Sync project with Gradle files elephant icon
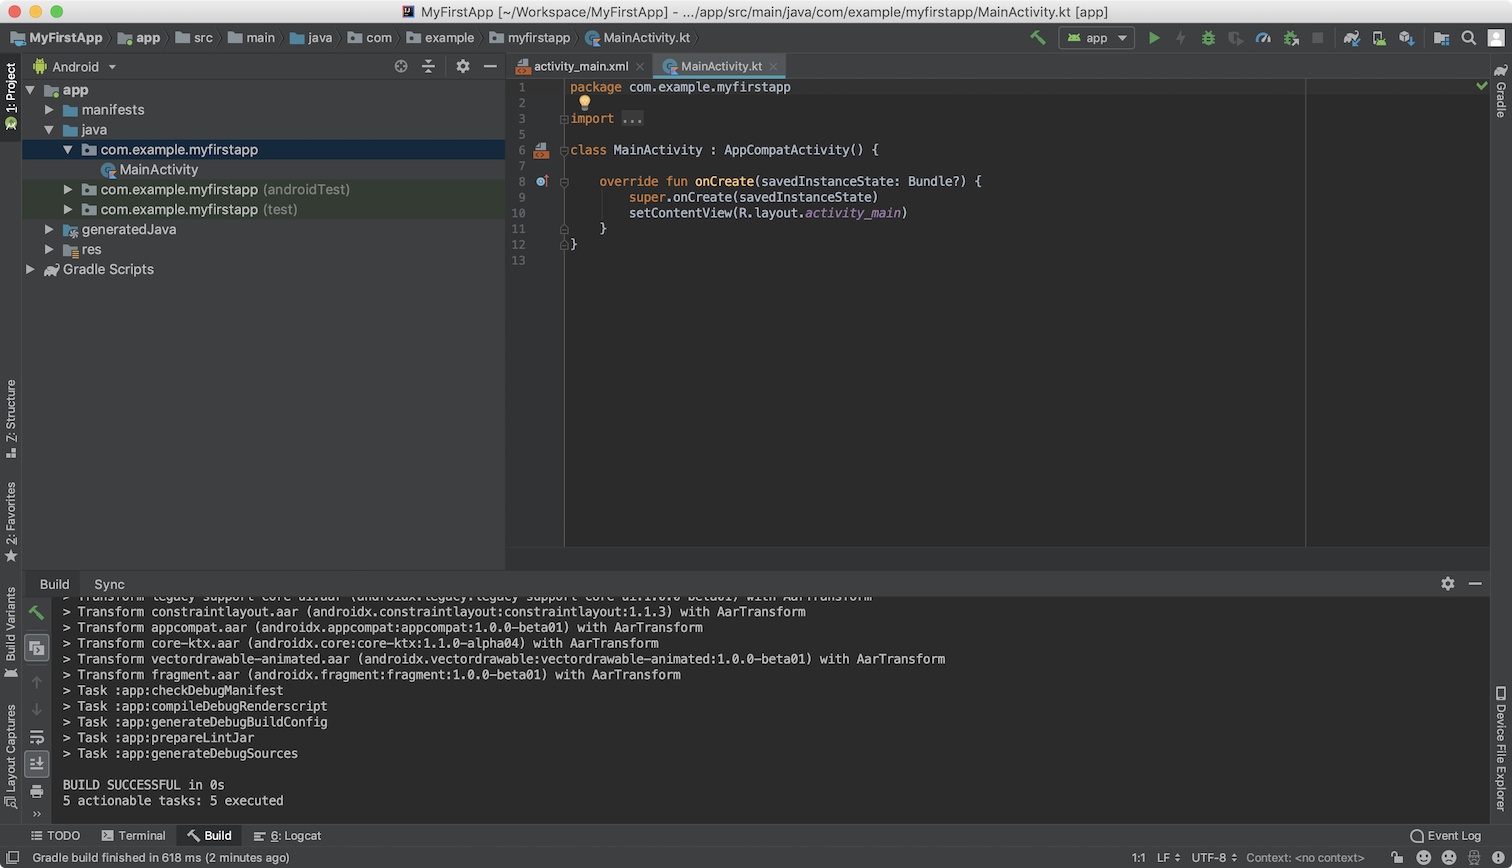 pos(1352,38)
